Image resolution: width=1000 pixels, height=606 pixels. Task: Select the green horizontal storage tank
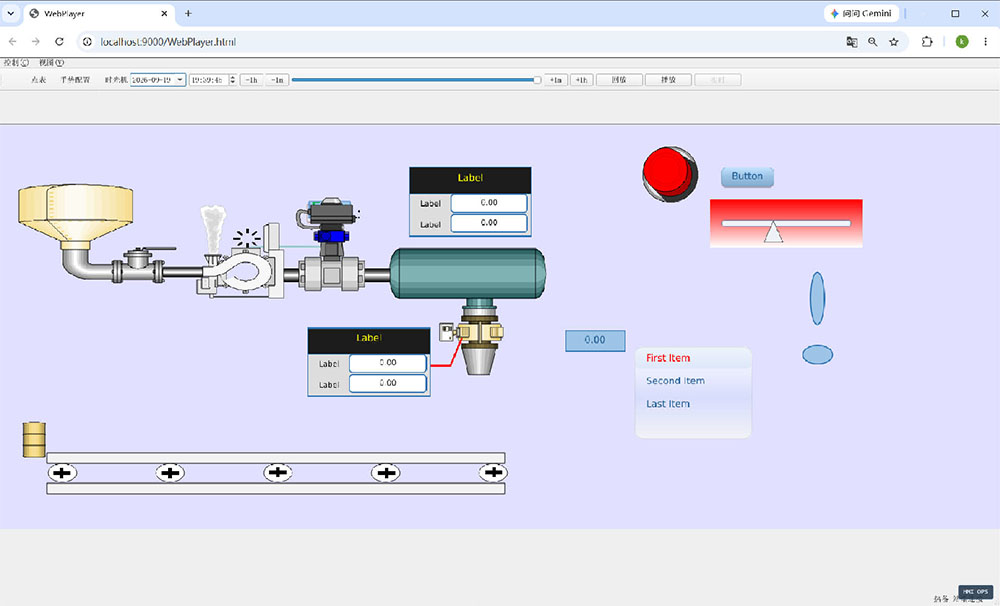pos(468,273)
